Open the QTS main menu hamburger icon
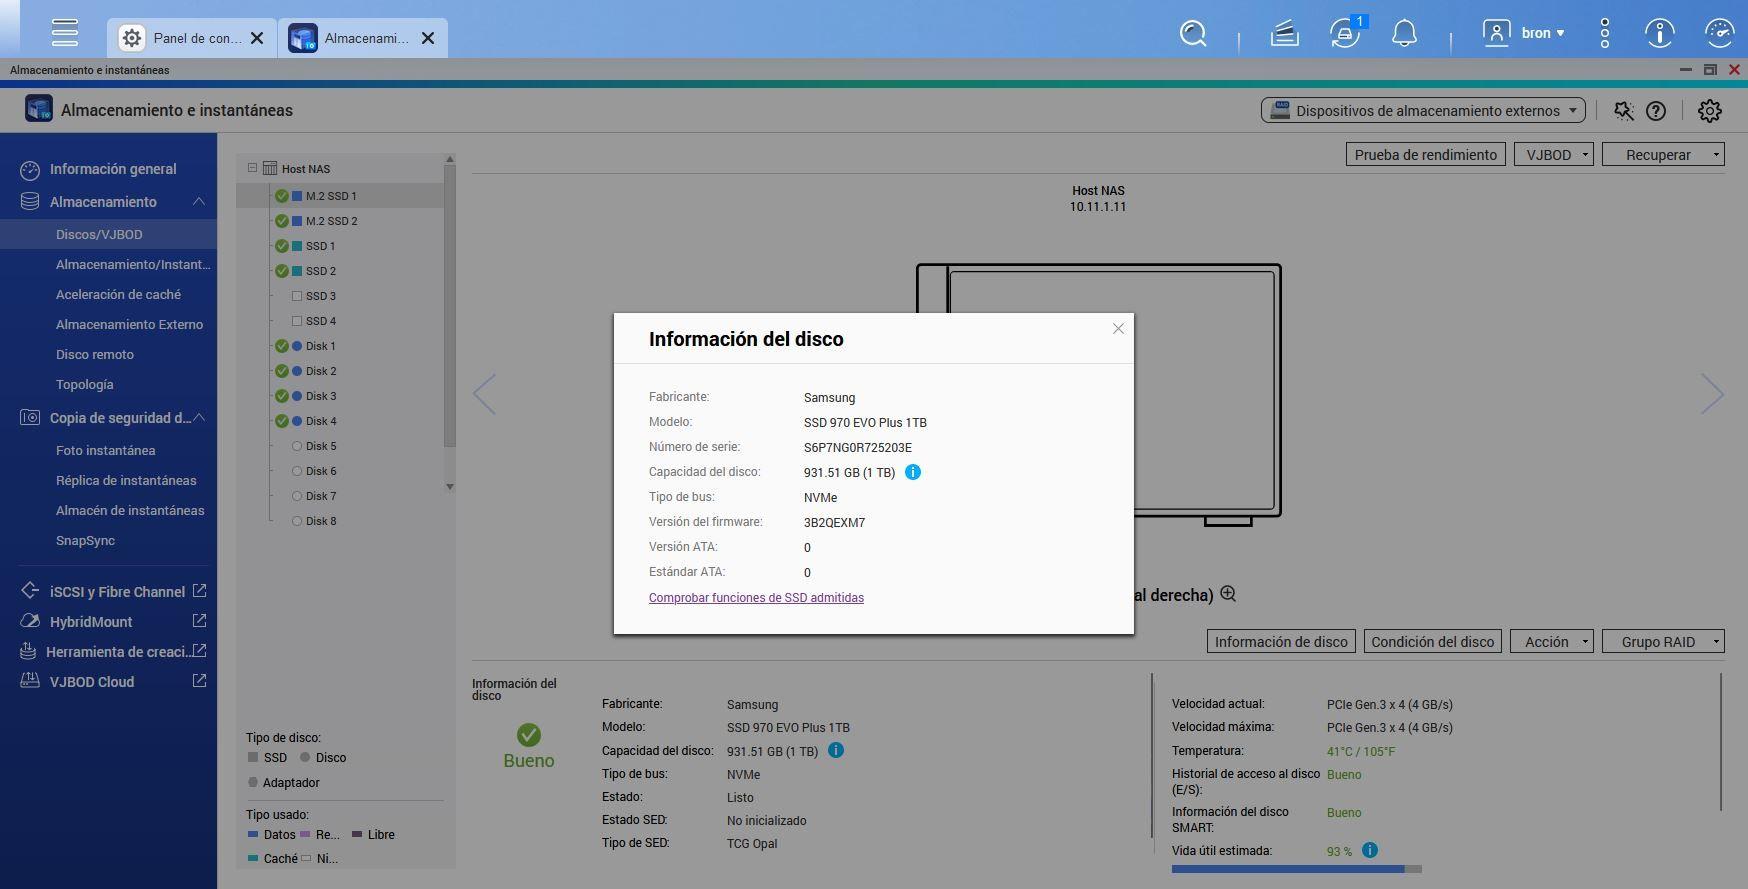1748x889 pixels. tap(65, 33)
